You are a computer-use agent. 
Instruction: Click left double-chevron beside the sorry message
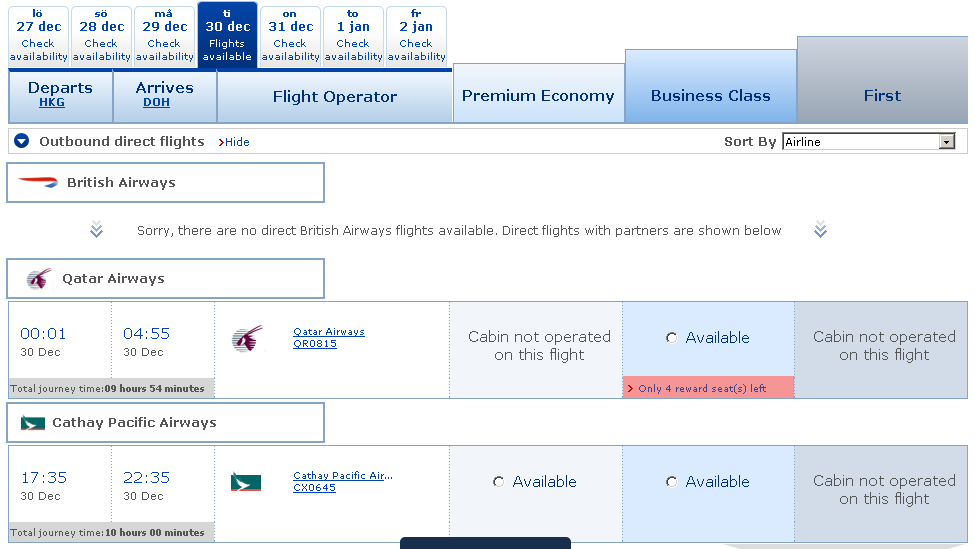(x=96, y=231)
